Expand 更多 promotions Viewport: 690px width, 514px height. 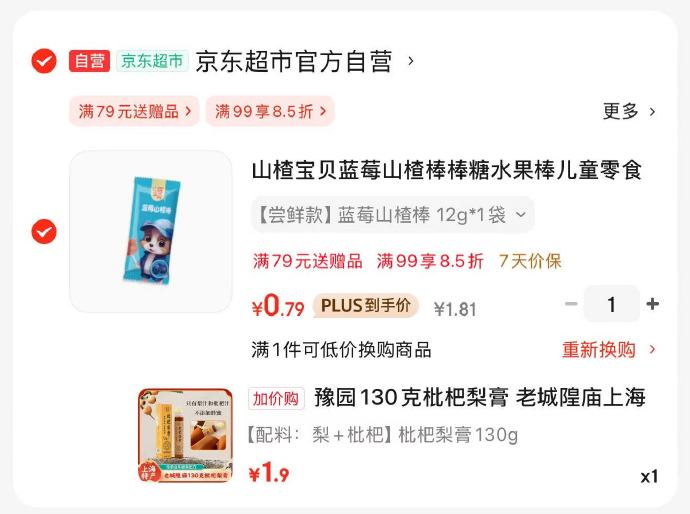[629, 111]
